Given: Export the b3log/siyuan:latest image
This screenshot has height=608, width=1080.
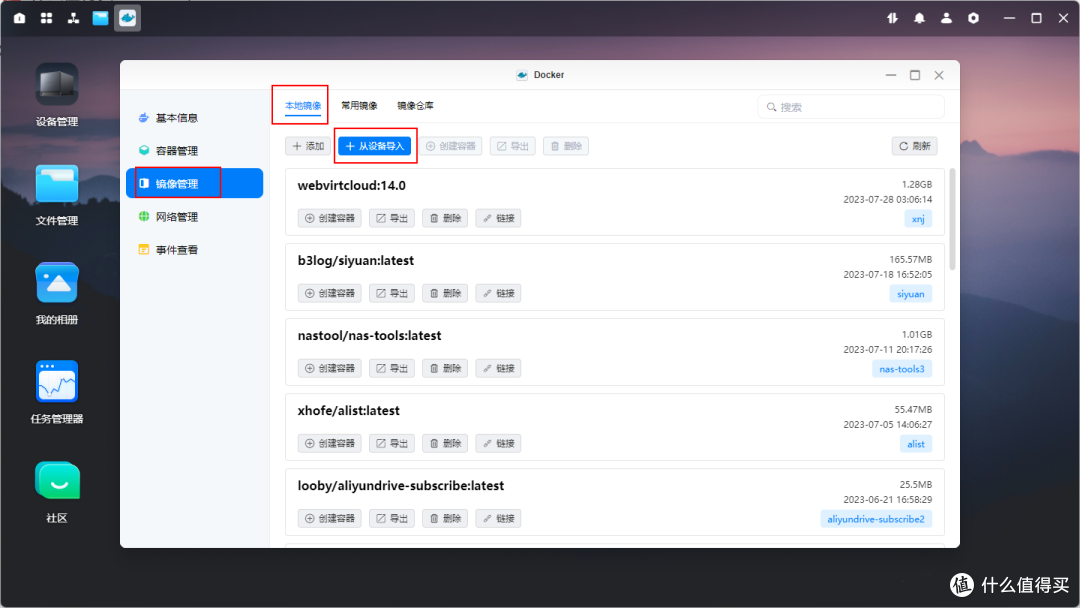Looking at the screenshot, I should [x=392, y=293].
